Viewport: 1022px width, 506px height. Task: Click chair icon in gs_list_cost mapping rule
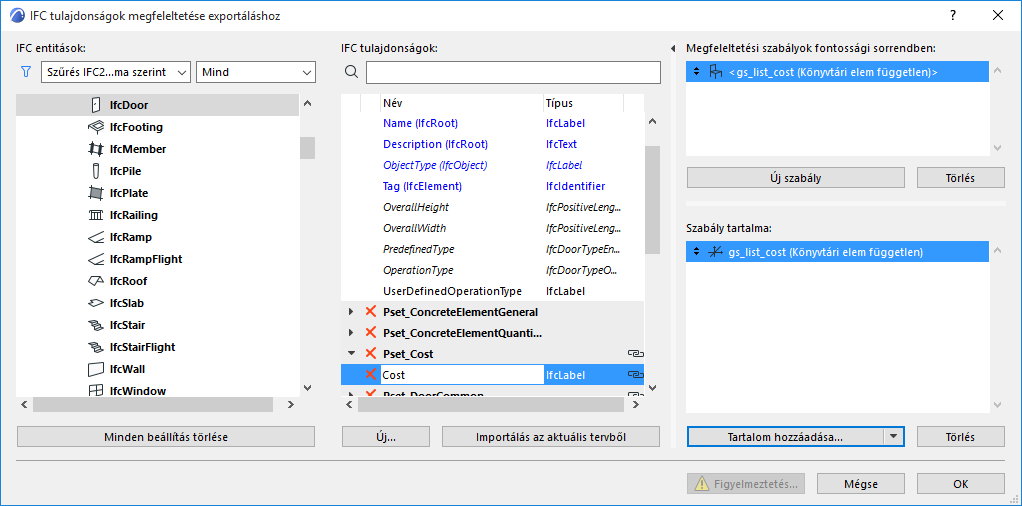716,72
